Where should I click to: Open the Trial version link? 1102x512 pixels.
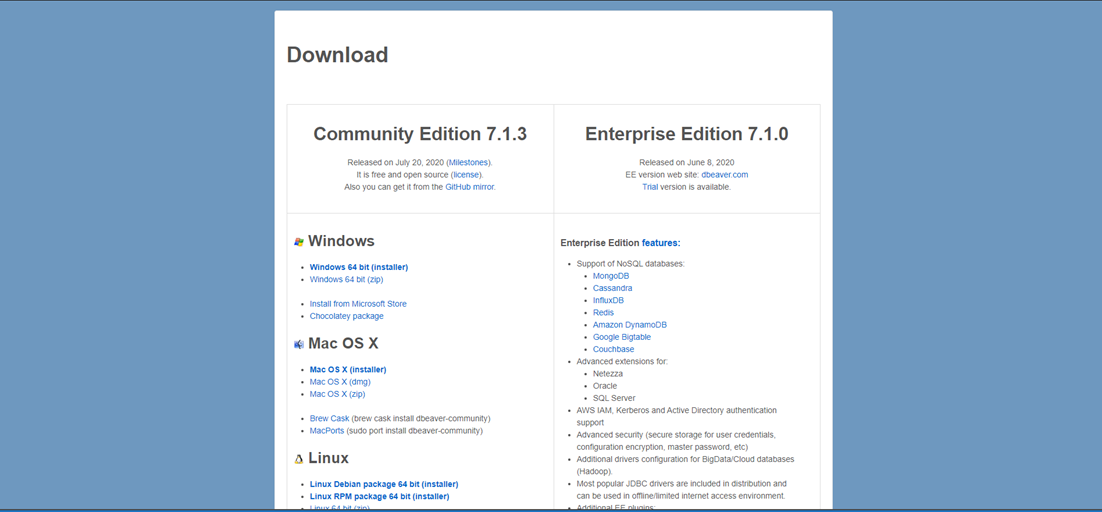click(x=650, y=187)
